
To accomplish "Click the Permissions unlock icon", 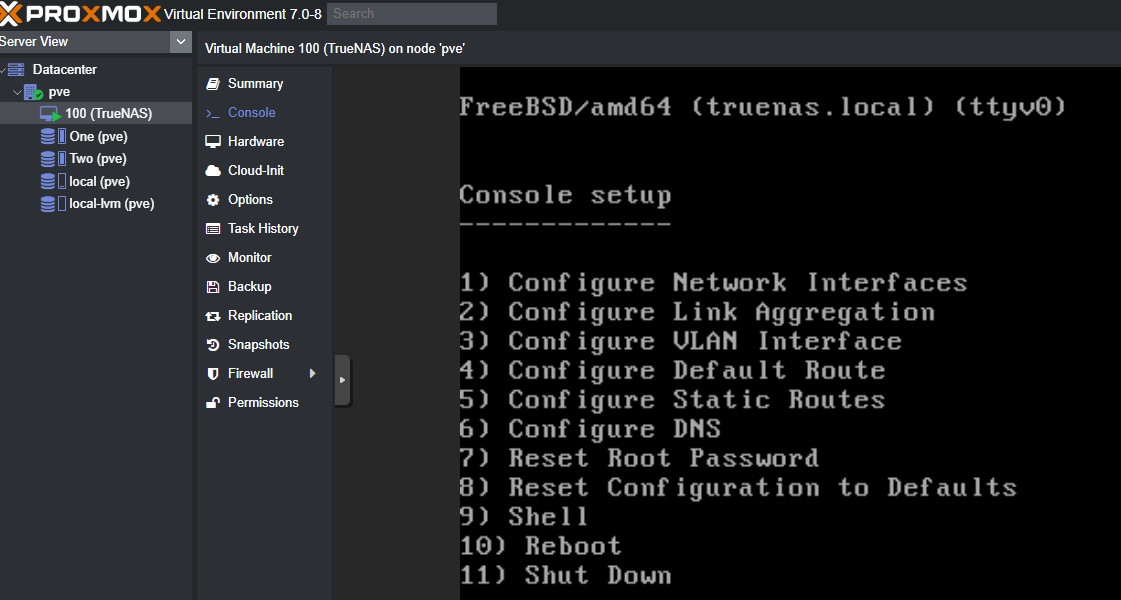I will pos(212,403).
